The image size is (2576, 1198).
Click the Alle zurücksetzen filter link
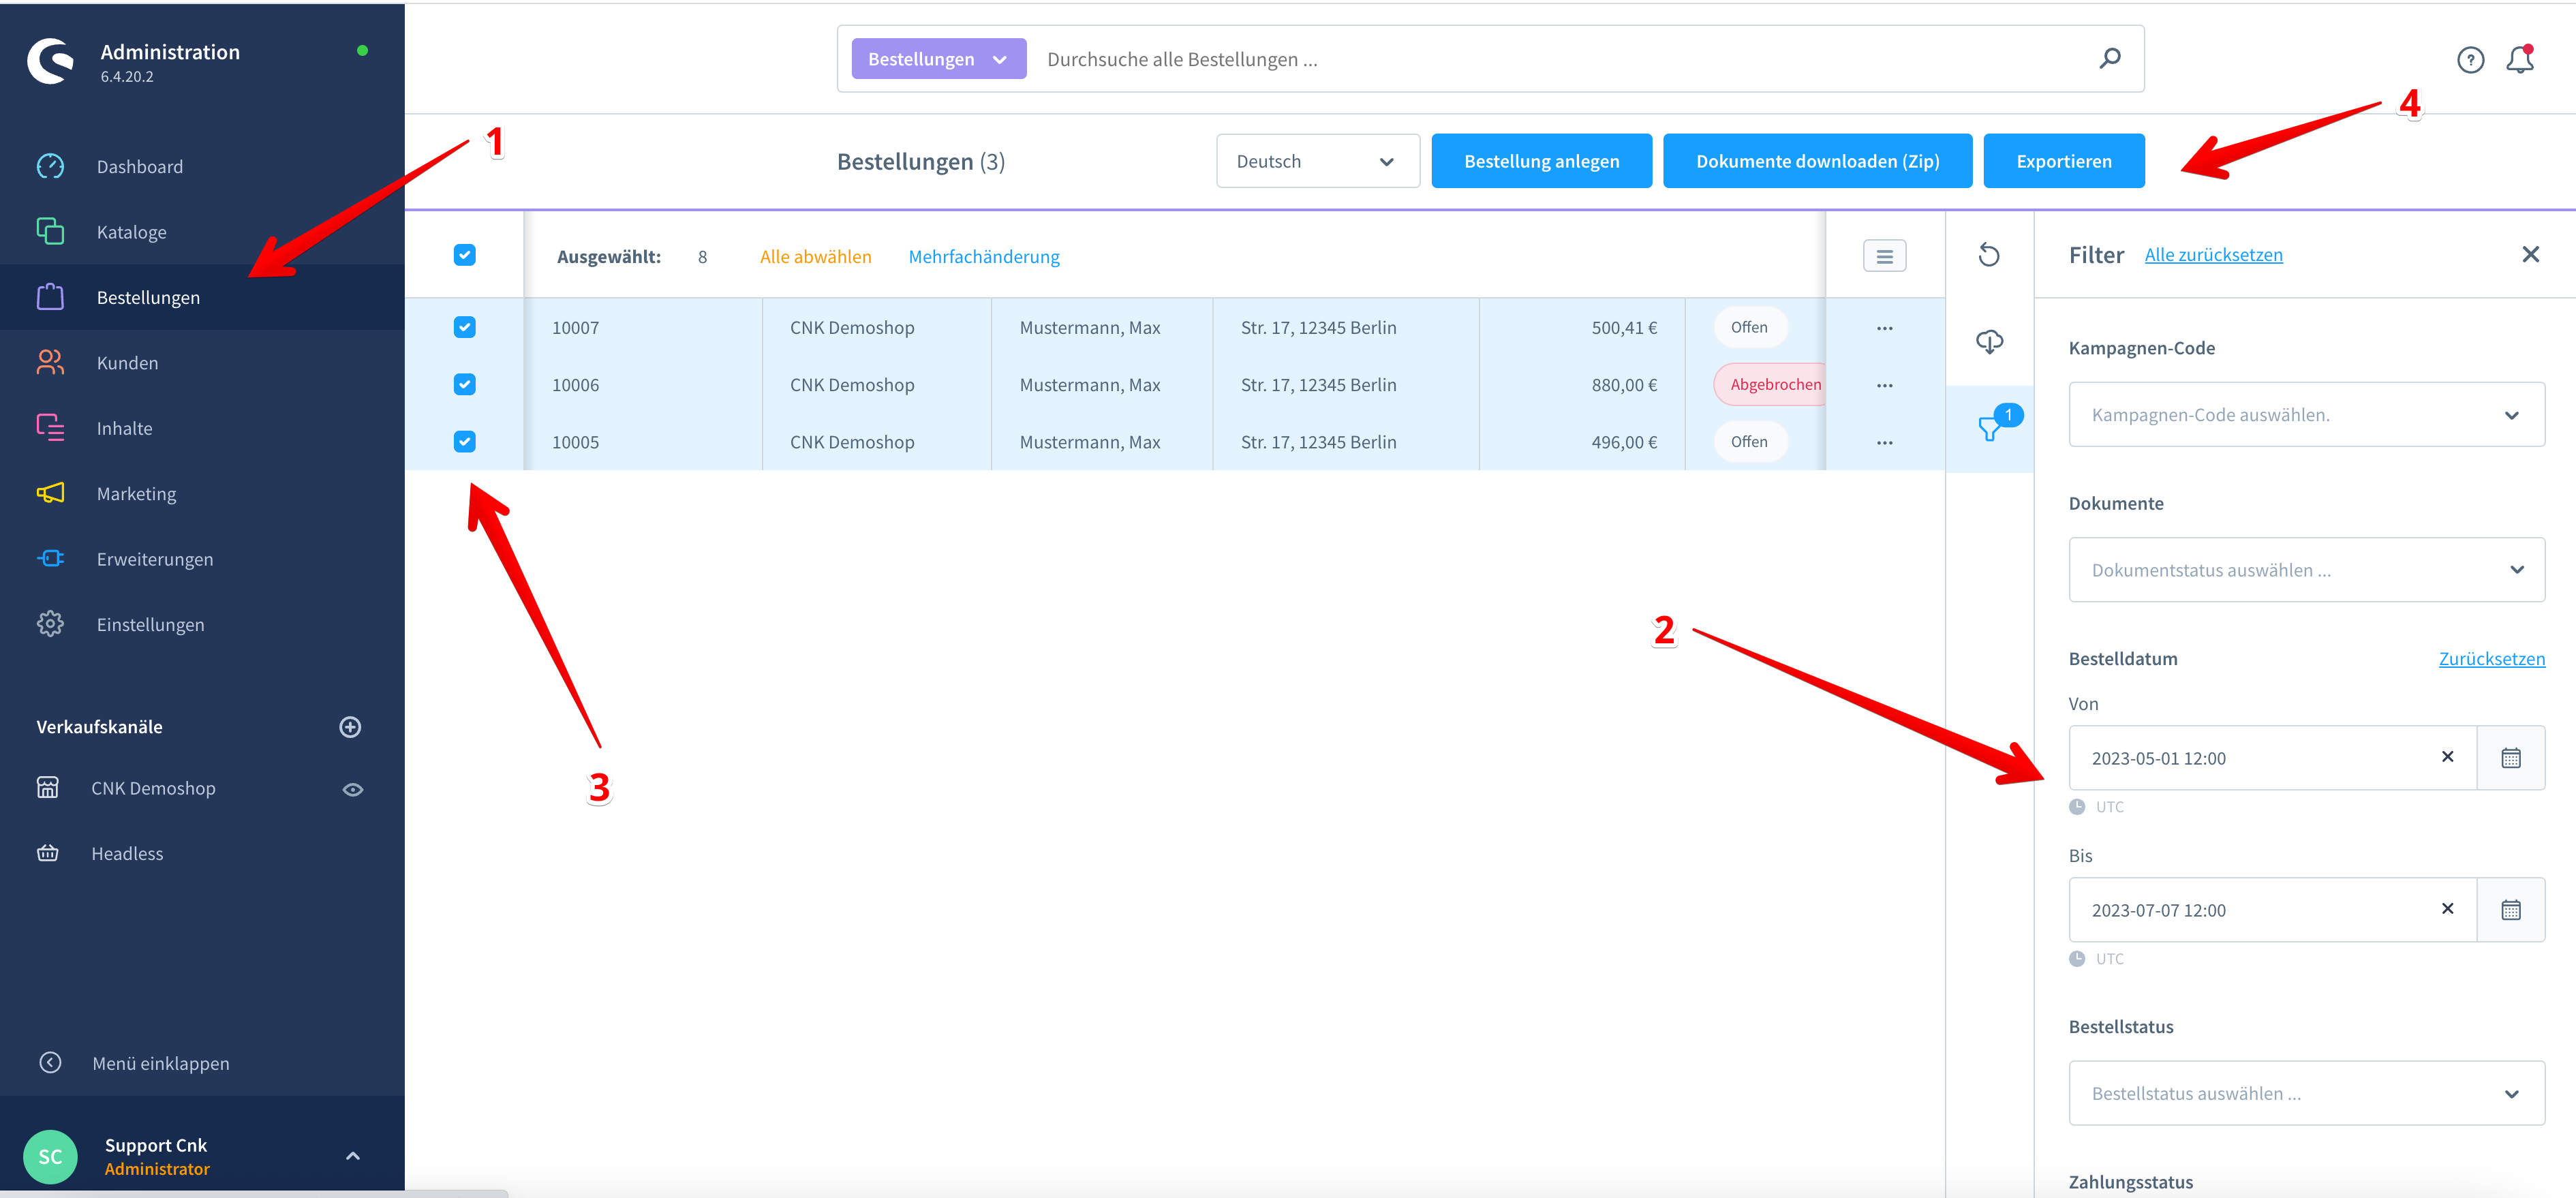coord(2213,255)
